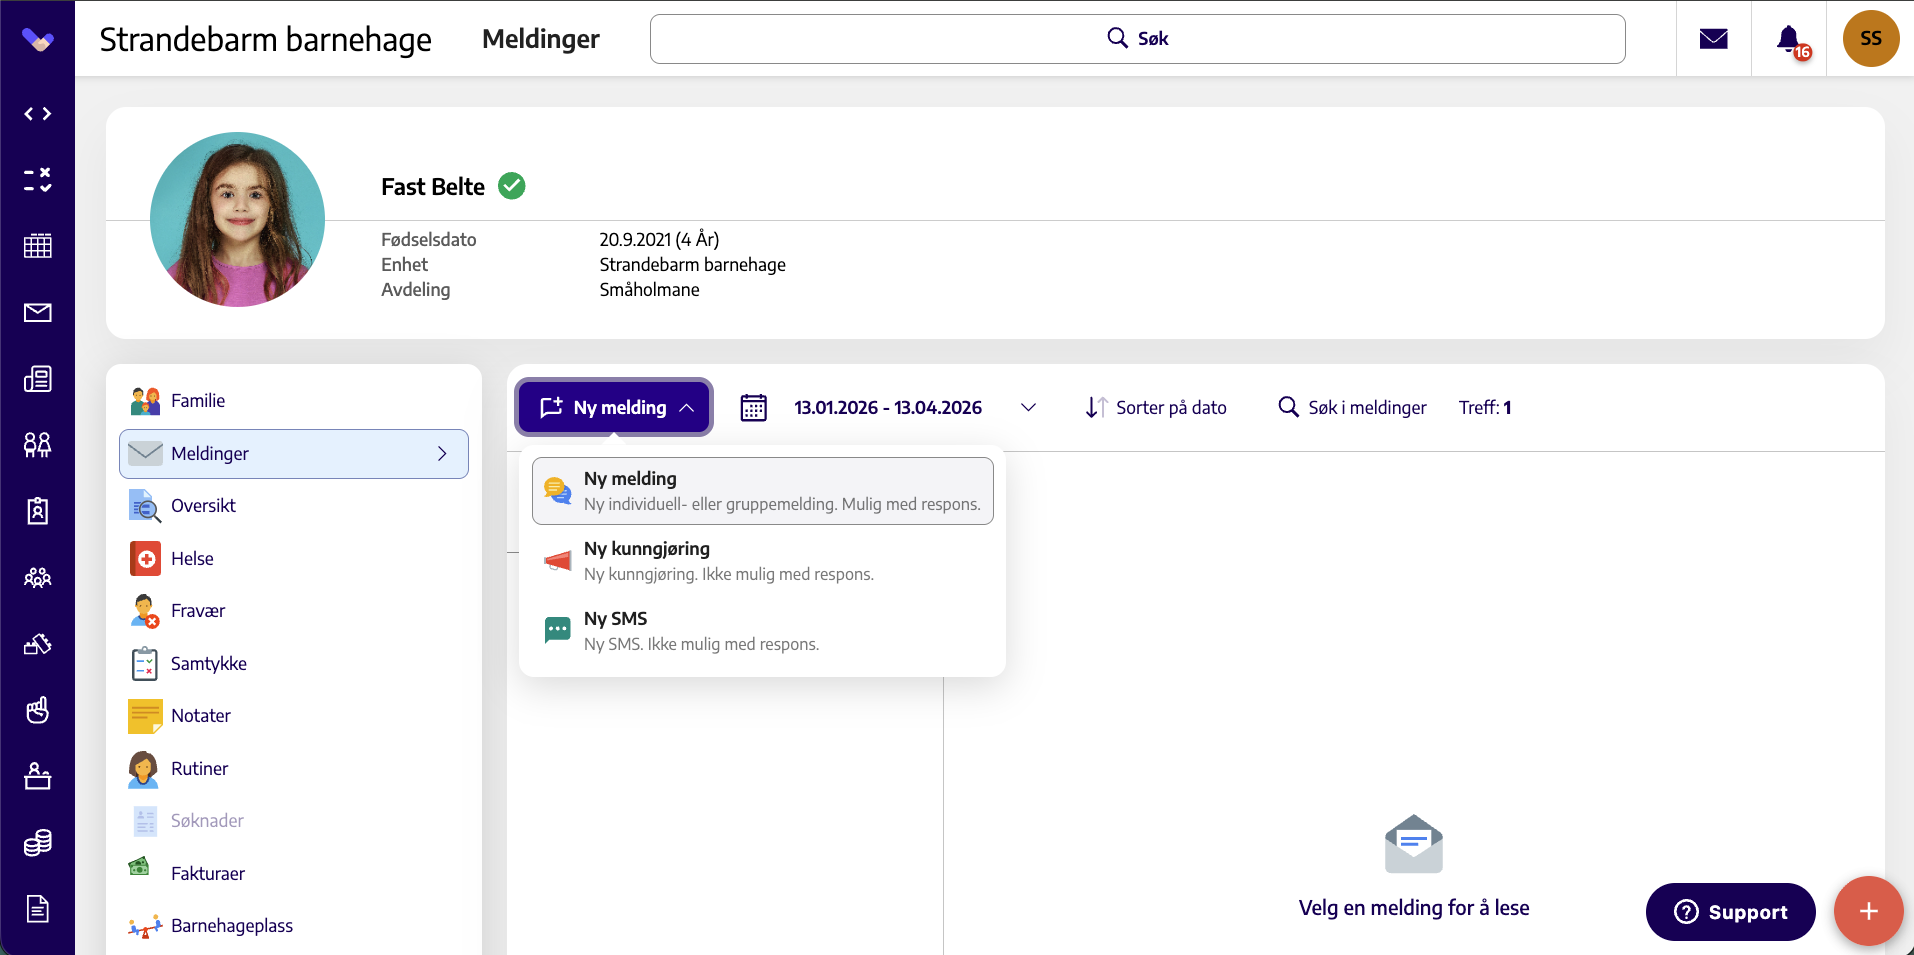Click the top Søk search field
The width and height of the screenshot is (1914, 955).
click(x=1137, y=39)
